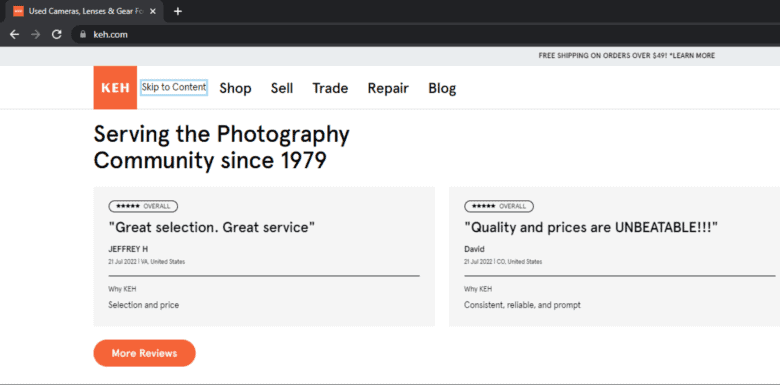Click "21 Jul 2022 | CO, United States" text
The height and width of the screenshot is (385, 780).
click(503, 262)
